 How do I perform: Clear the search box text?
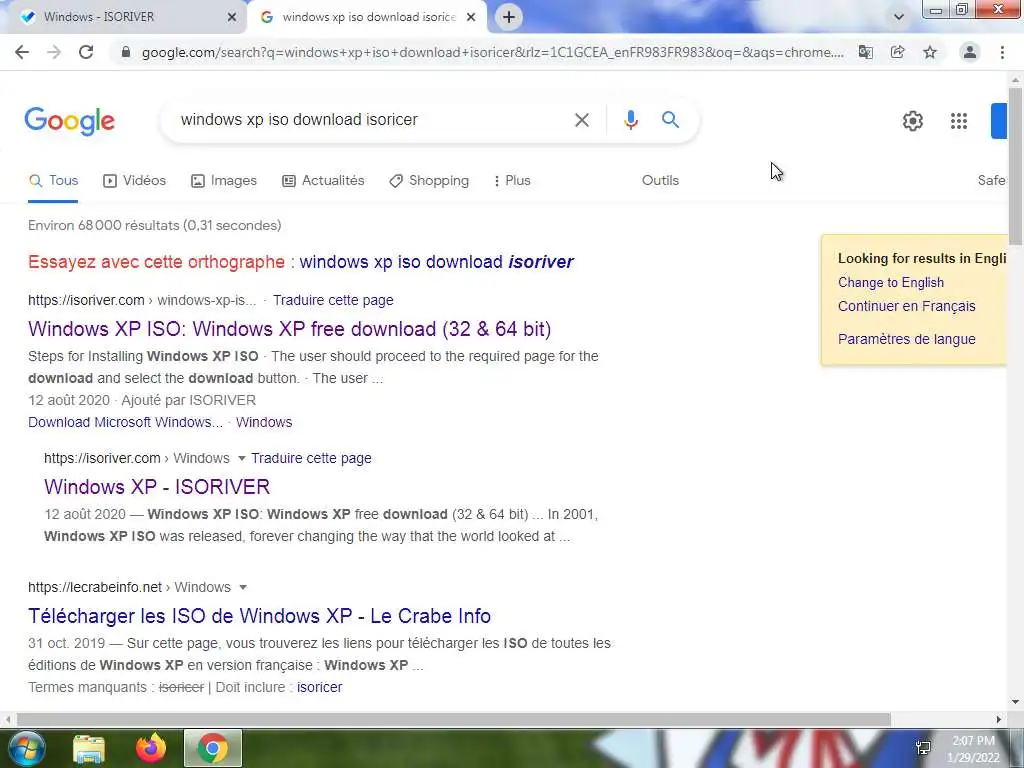pyautogui.click(x=581, y=120)
